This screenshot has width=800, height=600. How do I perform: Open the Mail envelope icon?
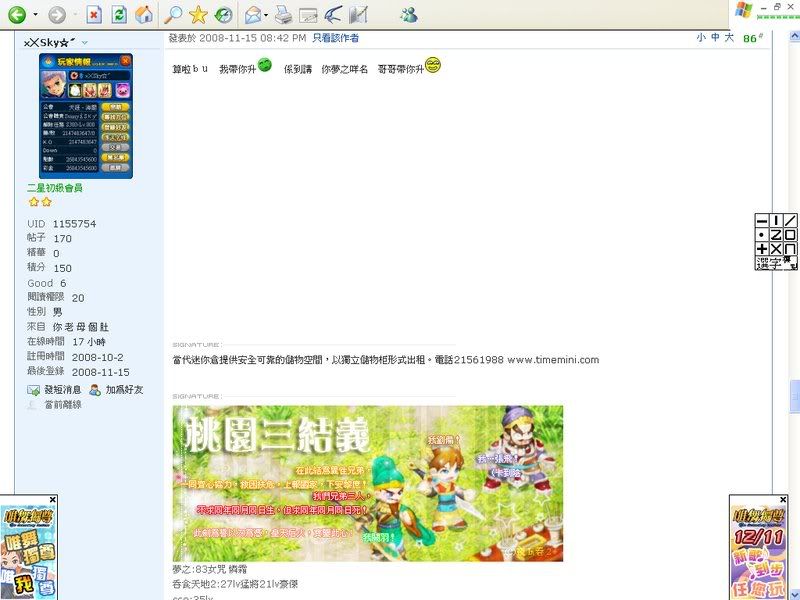253,15
